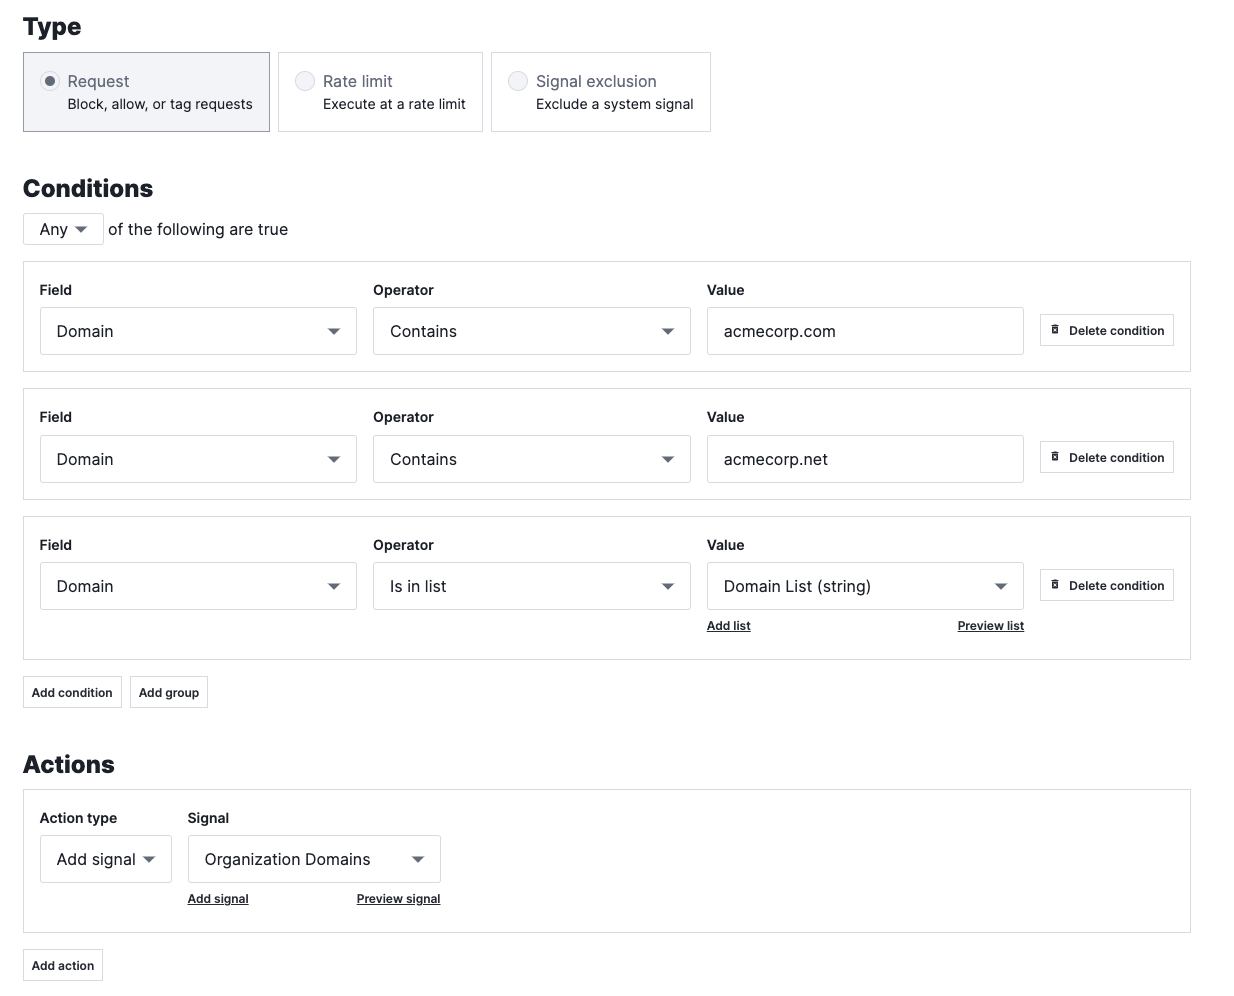The height and width of the screenshot is (996, 1234).
Task: Click the acmecorp.com value input field
Action: tap(864, 331)
